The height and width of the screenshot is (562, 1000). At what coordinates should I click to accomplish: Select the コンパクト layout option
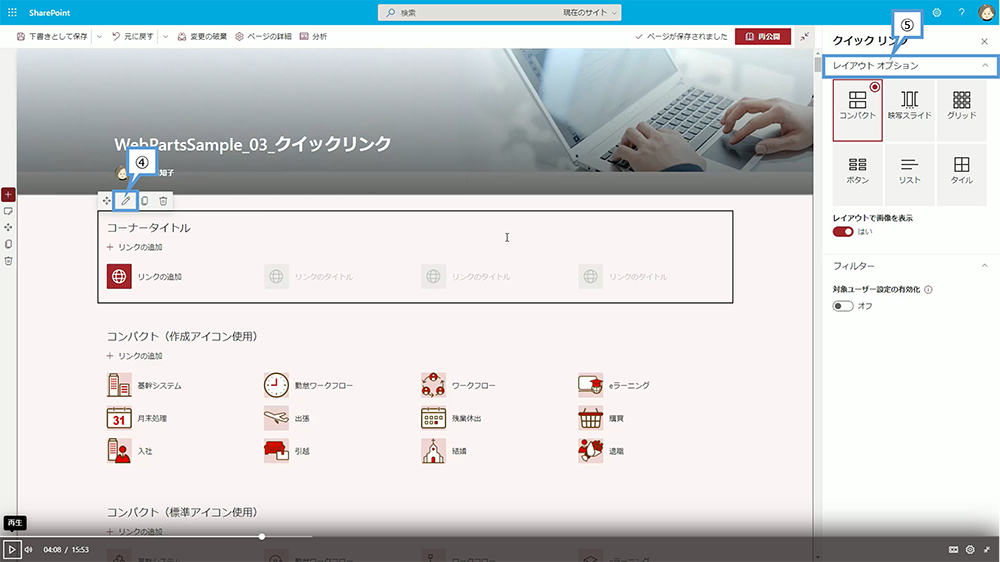(857, 110)
